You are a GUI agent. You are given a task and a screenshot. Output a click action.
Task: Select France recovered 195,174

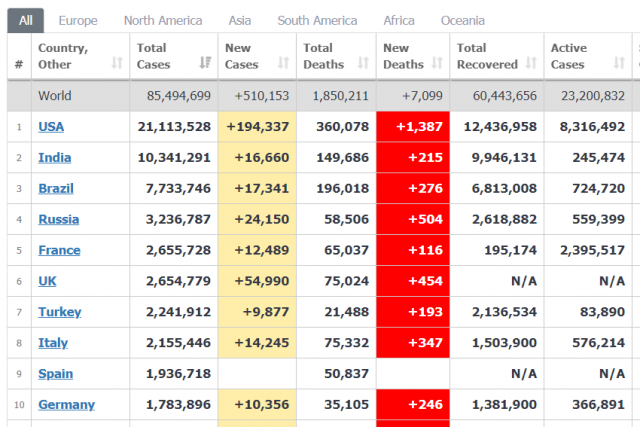[x=511, y=250]
